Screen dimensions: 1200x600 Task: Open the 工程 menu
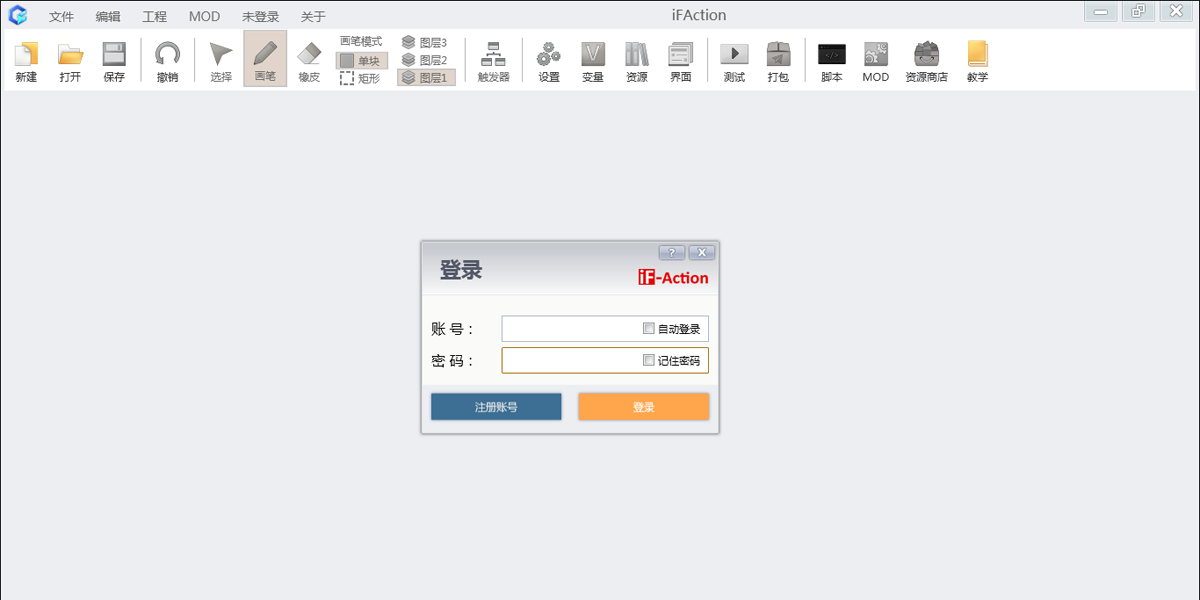click(154, 16)
